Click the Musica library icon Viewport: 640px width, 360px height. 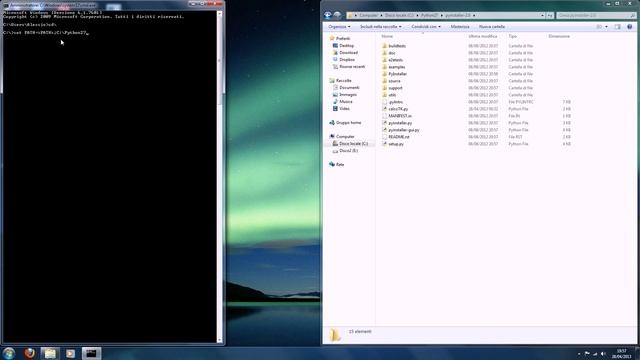335,102
